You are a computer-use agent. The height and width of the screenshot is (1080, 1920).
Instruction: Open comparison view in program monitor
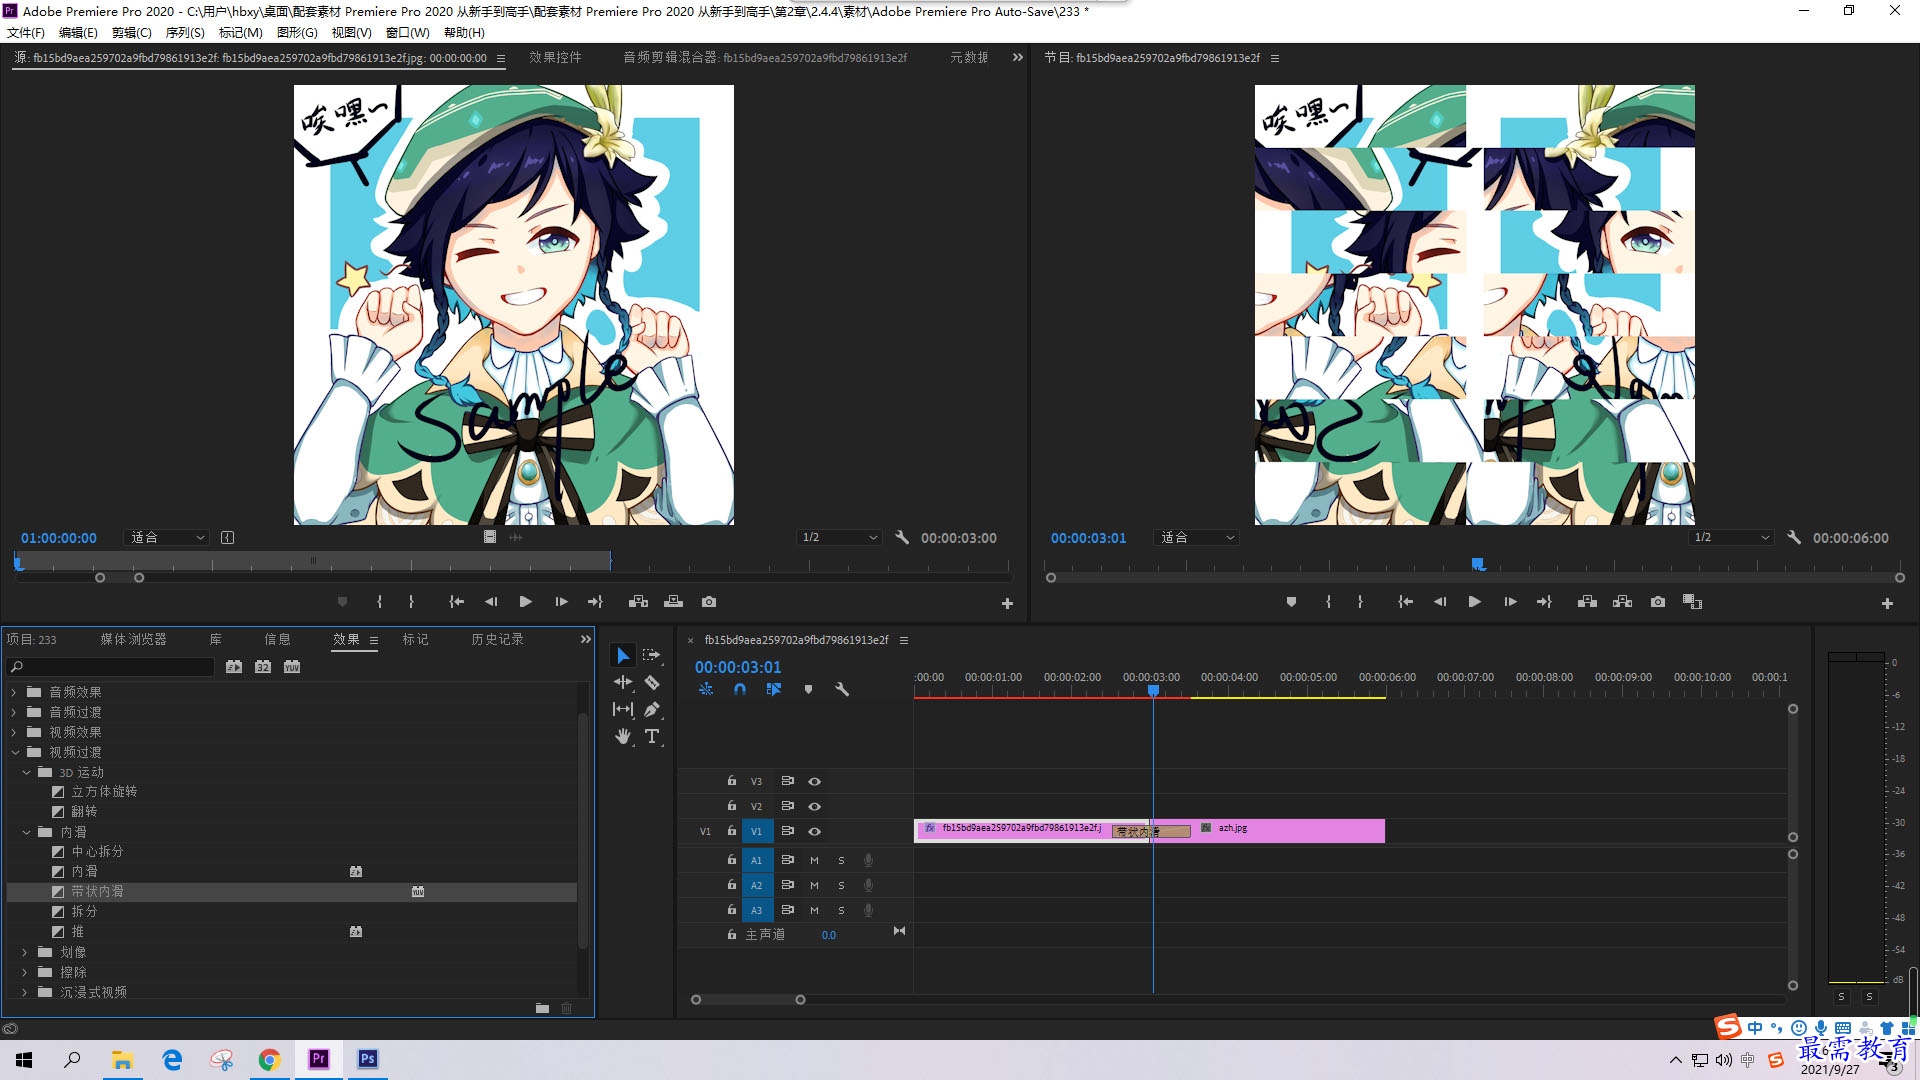click(x=1692, y=602)
